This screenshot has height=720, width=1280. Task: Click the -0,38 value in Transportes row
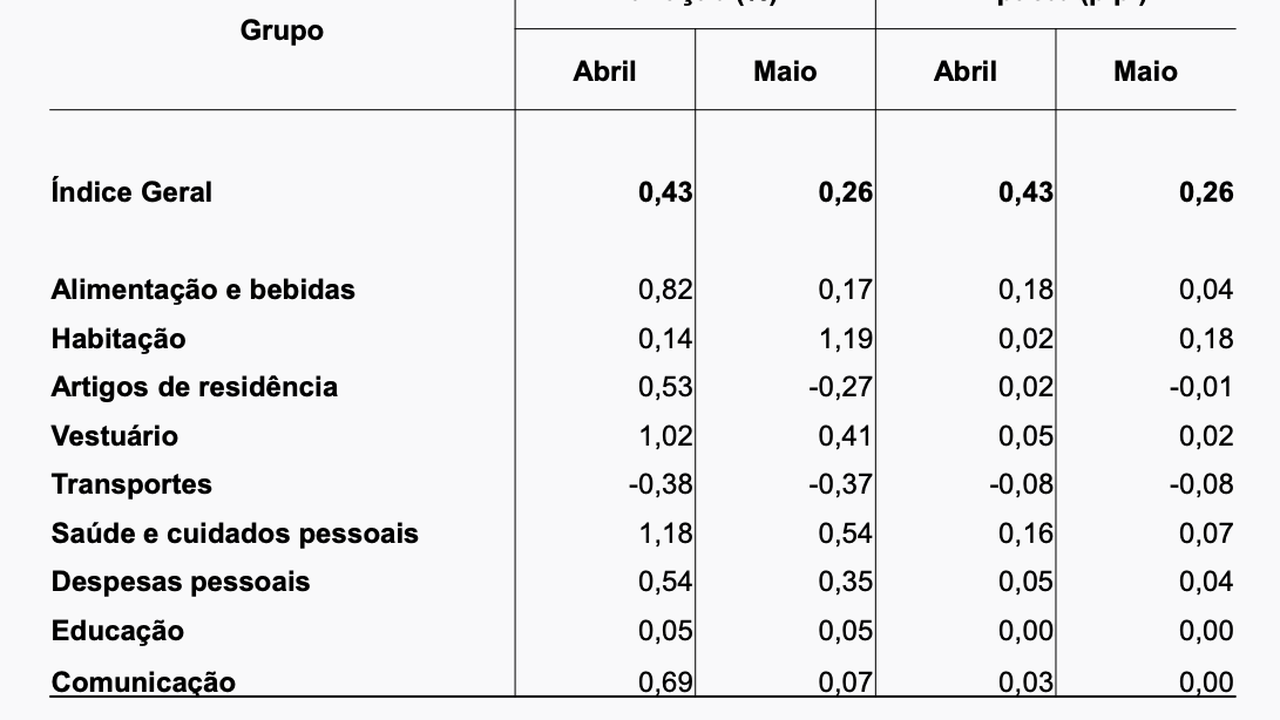click(x=660, y=485)
